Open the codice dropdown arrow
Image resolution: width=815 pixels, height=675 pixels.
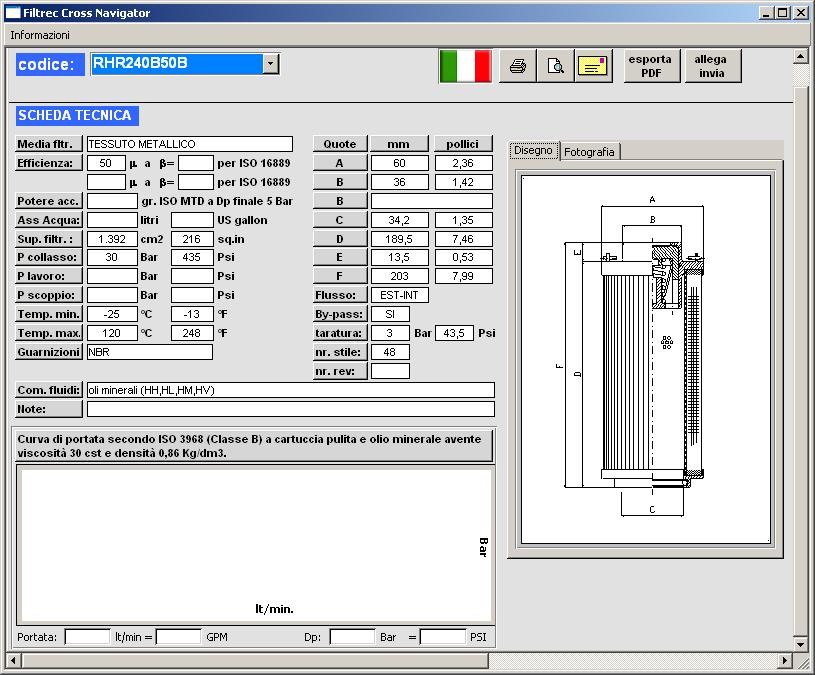coord(271,64)
